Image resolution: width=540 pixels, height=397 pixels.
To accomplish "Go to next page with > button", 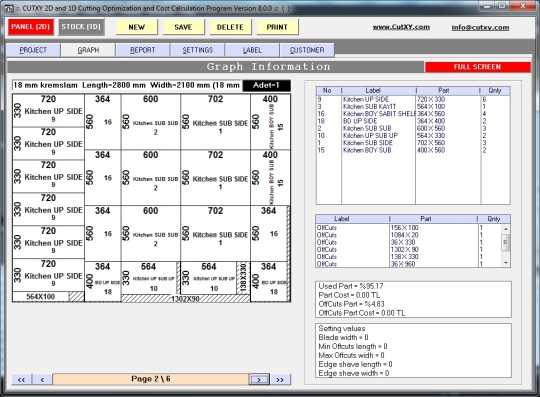I will pyautogui.click(x=259, y=379).
